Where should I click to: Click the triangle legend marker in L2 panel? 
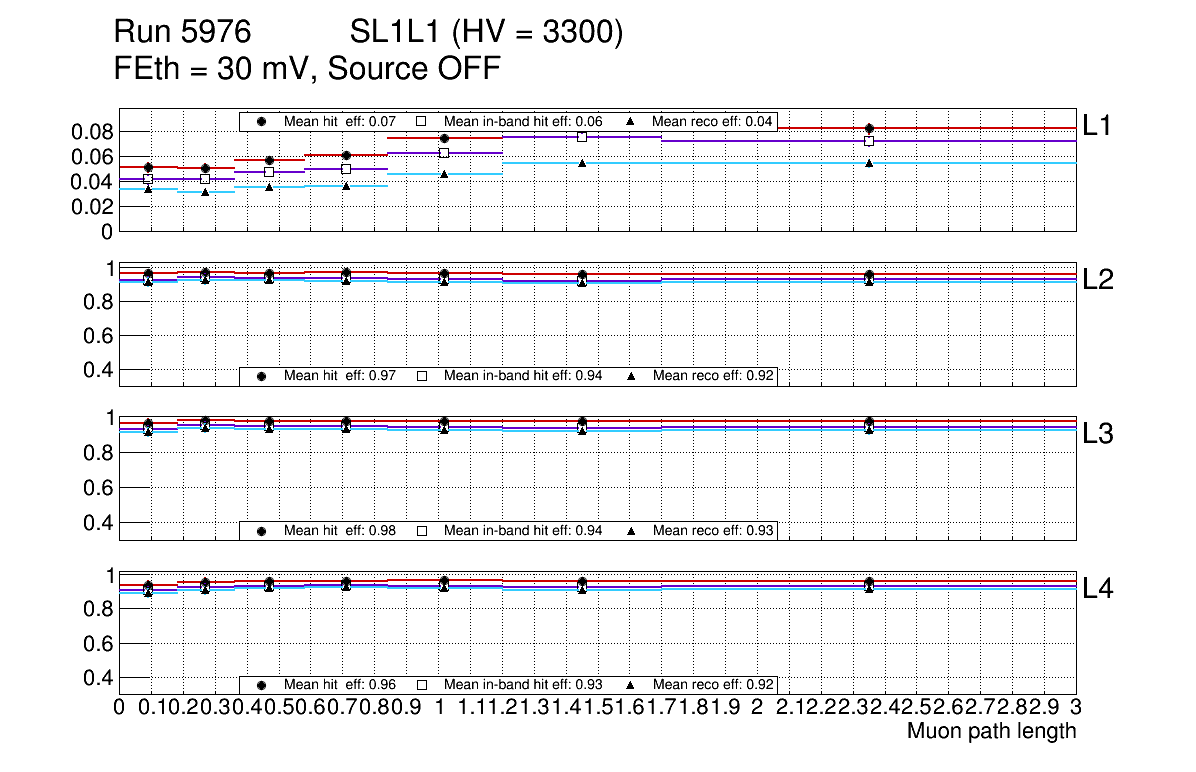click(631, 376)
